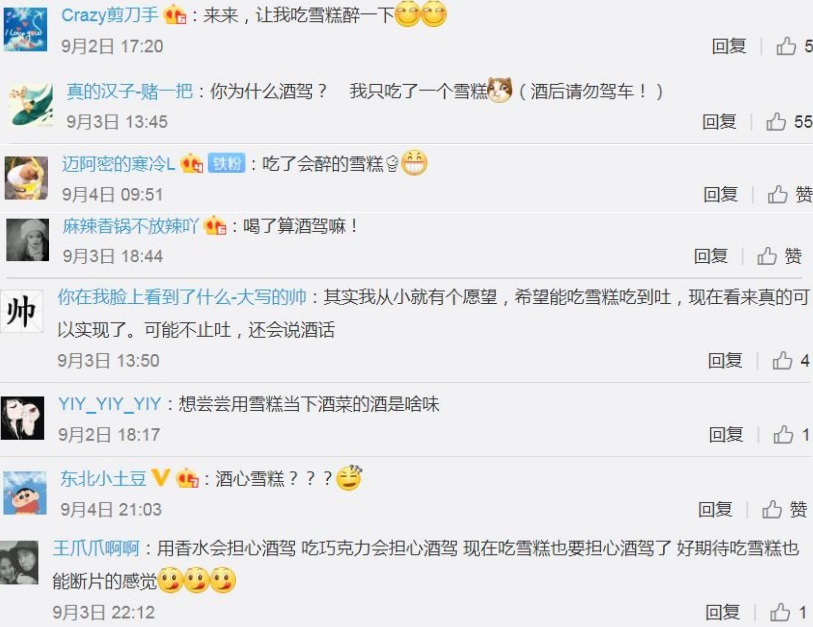Open the Crayon Shin-chan avatar of 东北小土豆
Screen dimensions: 813x627
point(25,493)
